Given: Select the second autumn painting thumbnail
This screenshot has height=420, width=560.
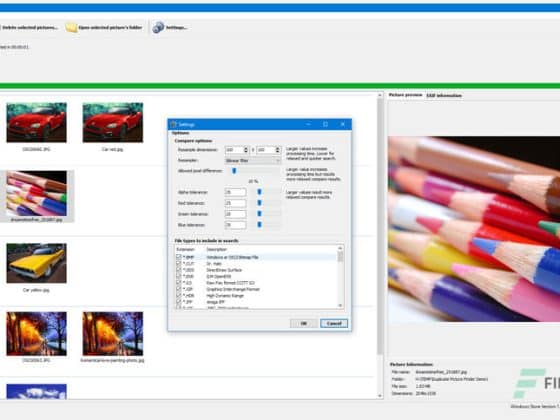Looking at the screenshot, I should (x=113, y=334).
